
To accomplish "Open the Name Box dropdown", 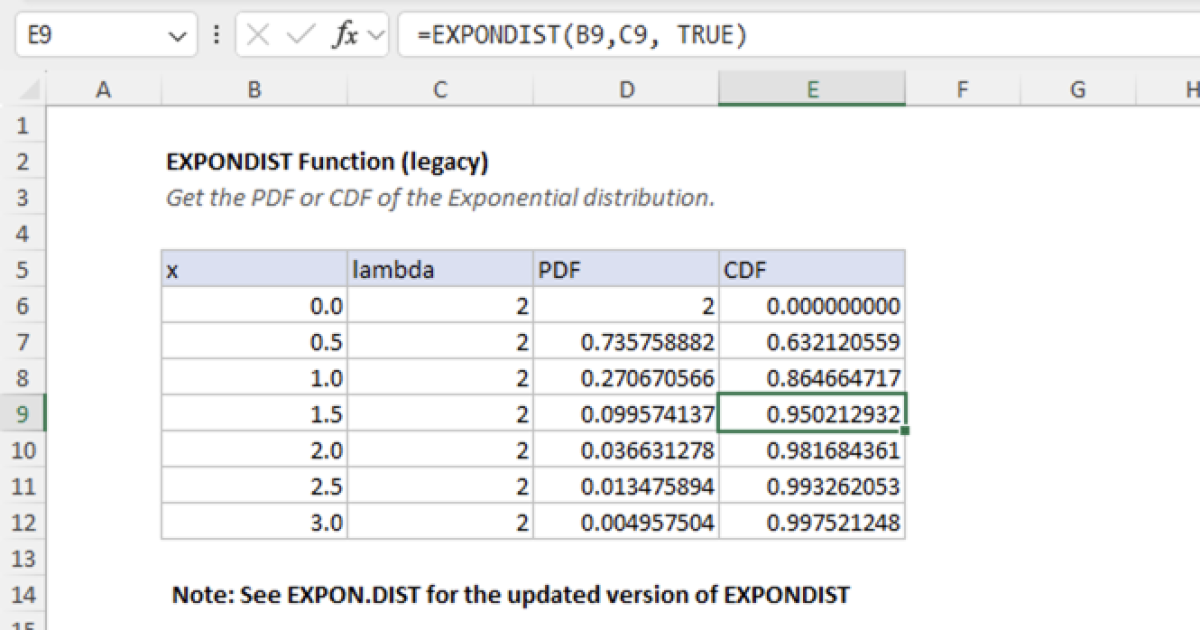I will [178, 34].
